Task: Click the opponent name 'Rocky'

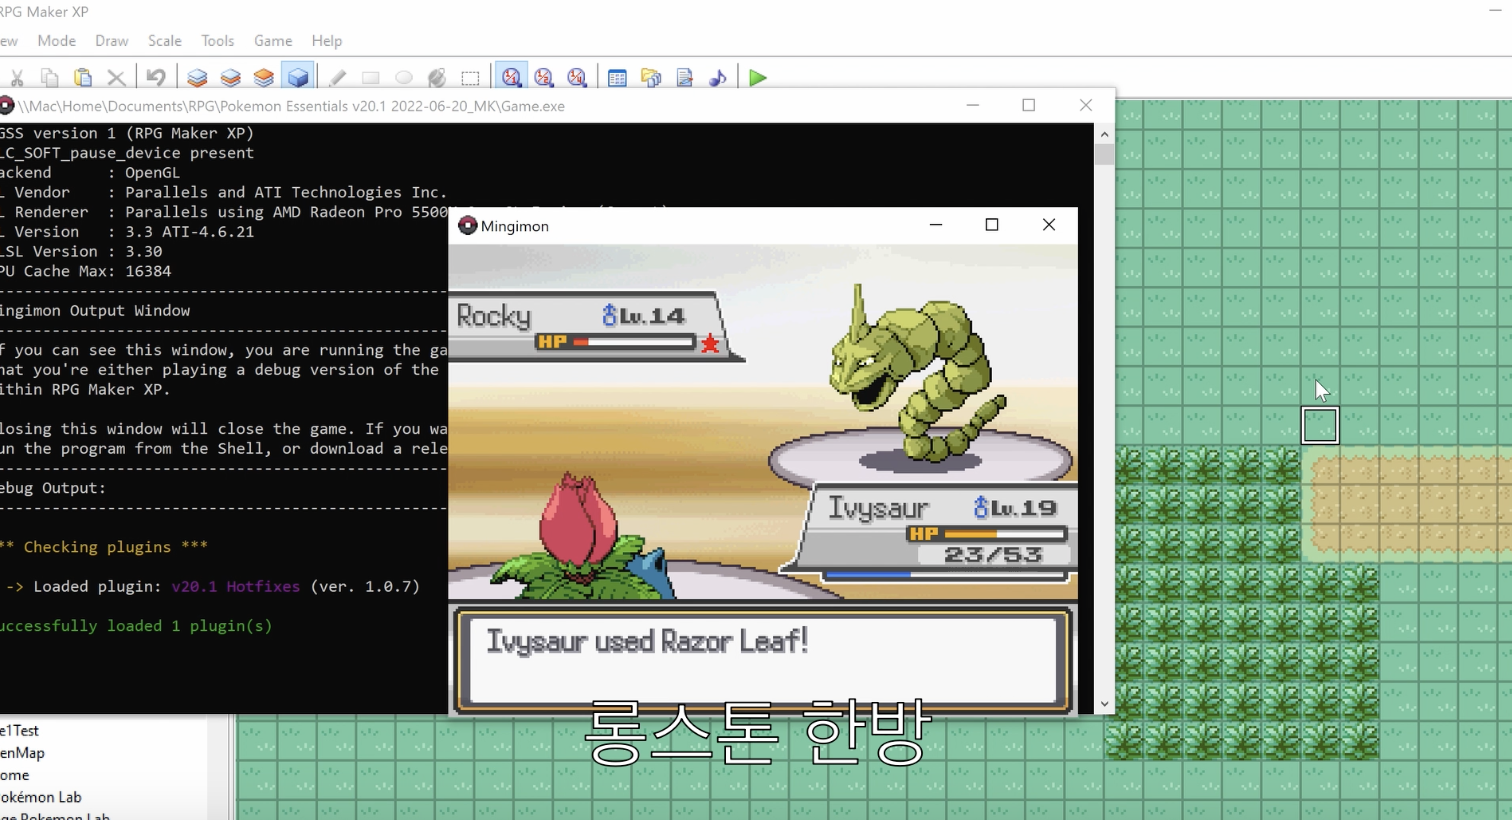Action: (494, 317)
